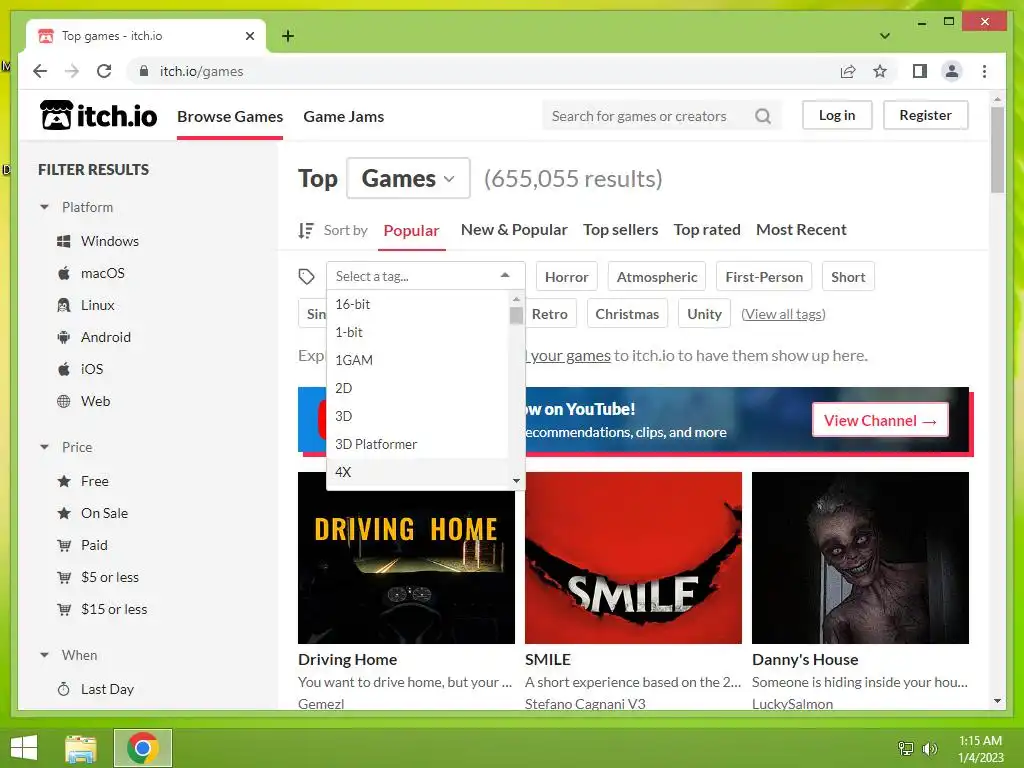Open the browser side panel icon
Screen dimensions: 1024x768
click(920, 71)
